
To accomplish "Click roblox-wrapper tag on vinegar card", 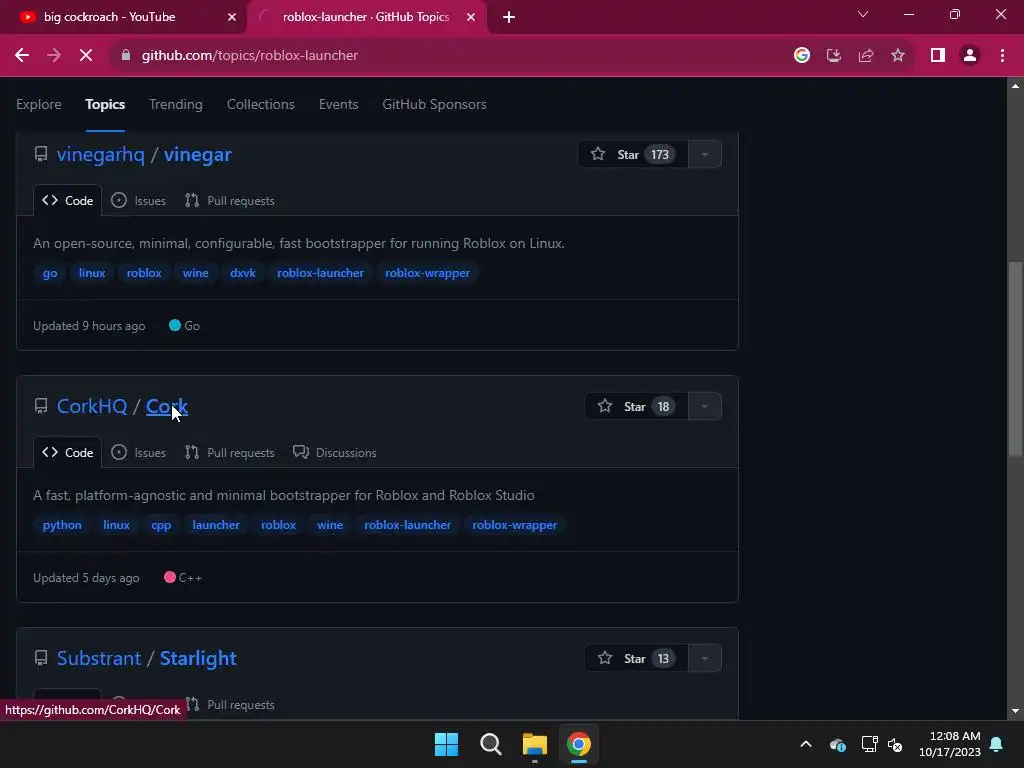I will (427, 273).
